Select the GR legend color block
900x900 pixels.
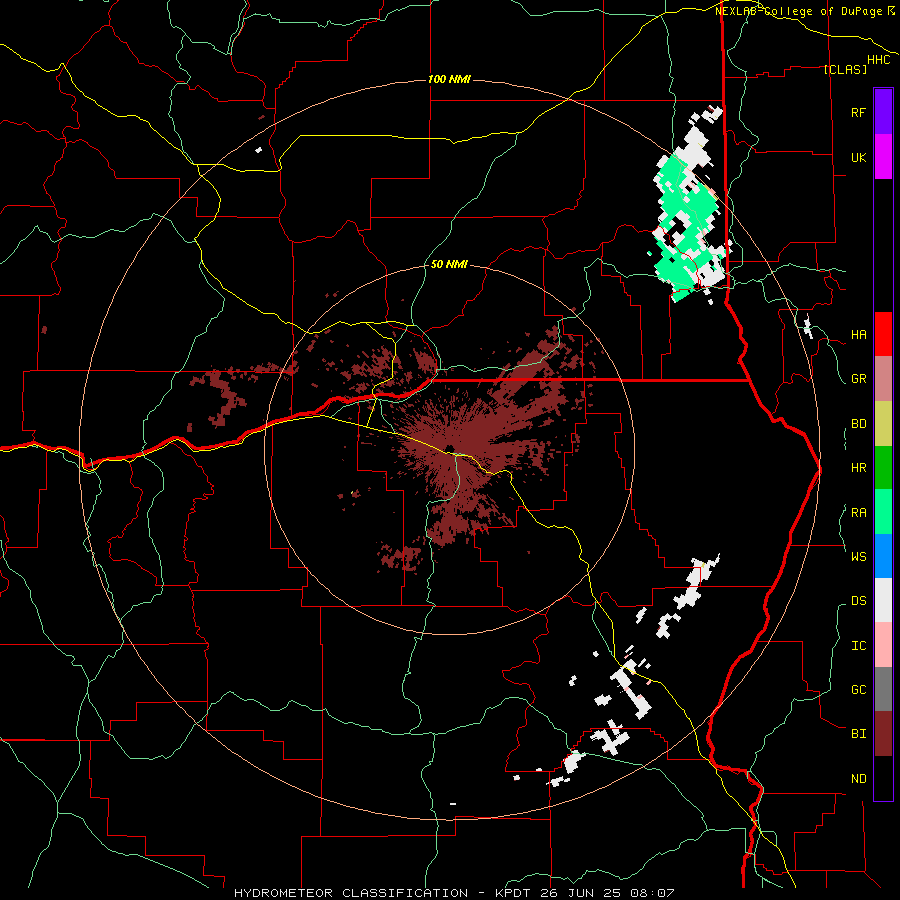pos(883,378)
